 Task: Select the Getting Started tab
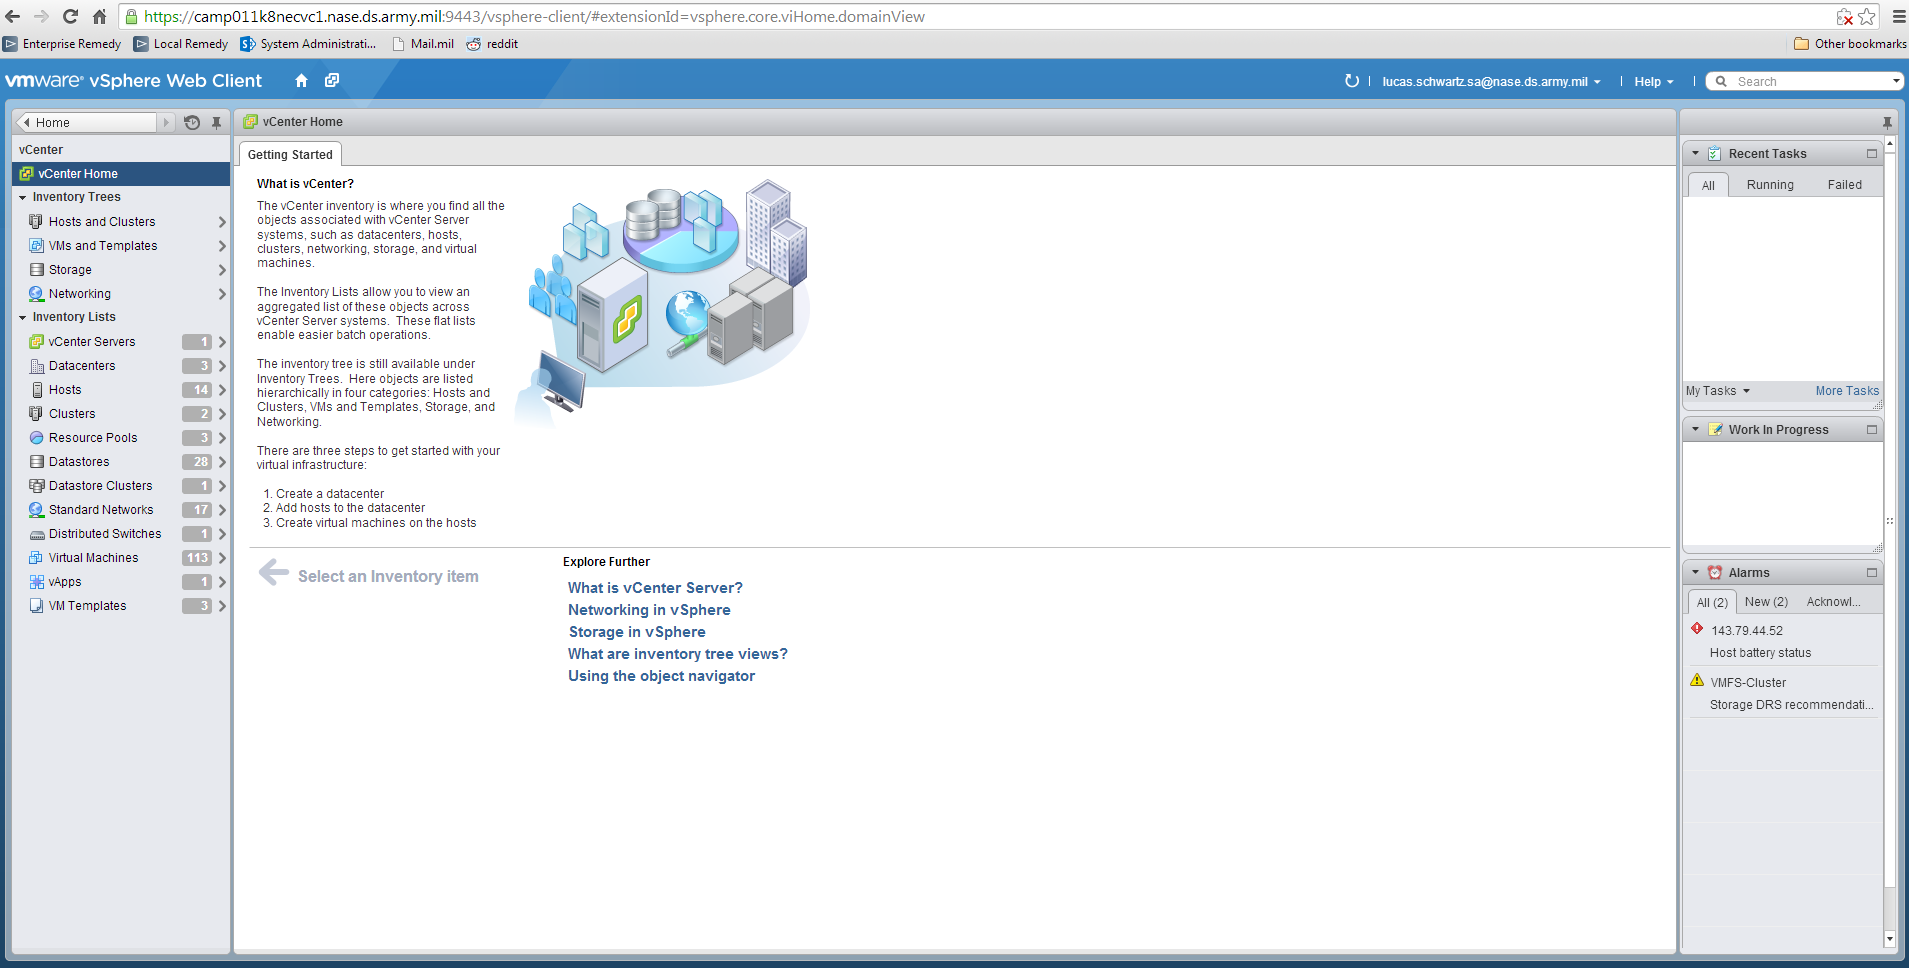[x=290, y=155]
